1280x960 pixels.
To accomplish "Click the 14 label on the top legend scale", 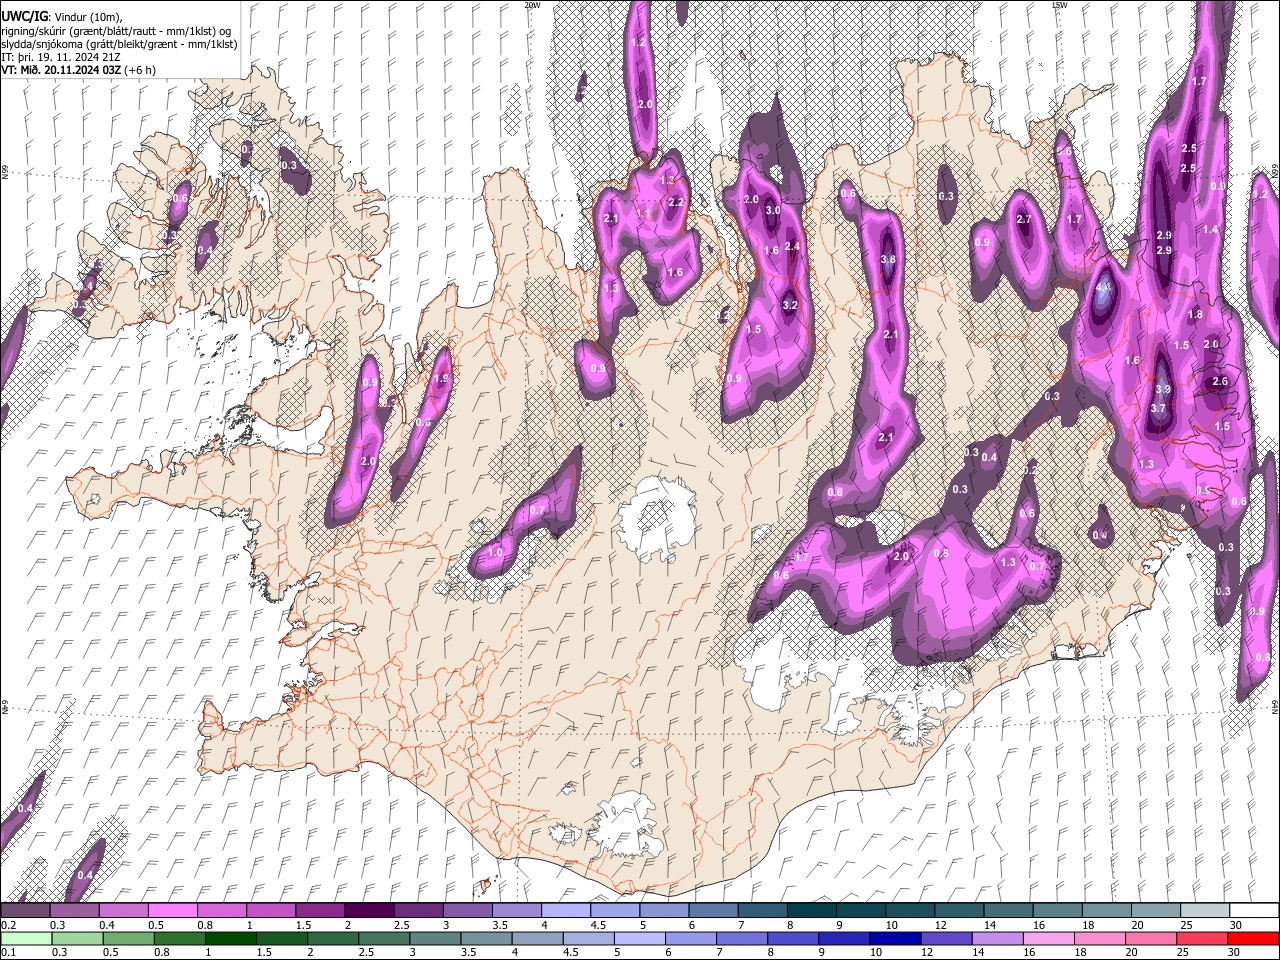I will [989, 925].
